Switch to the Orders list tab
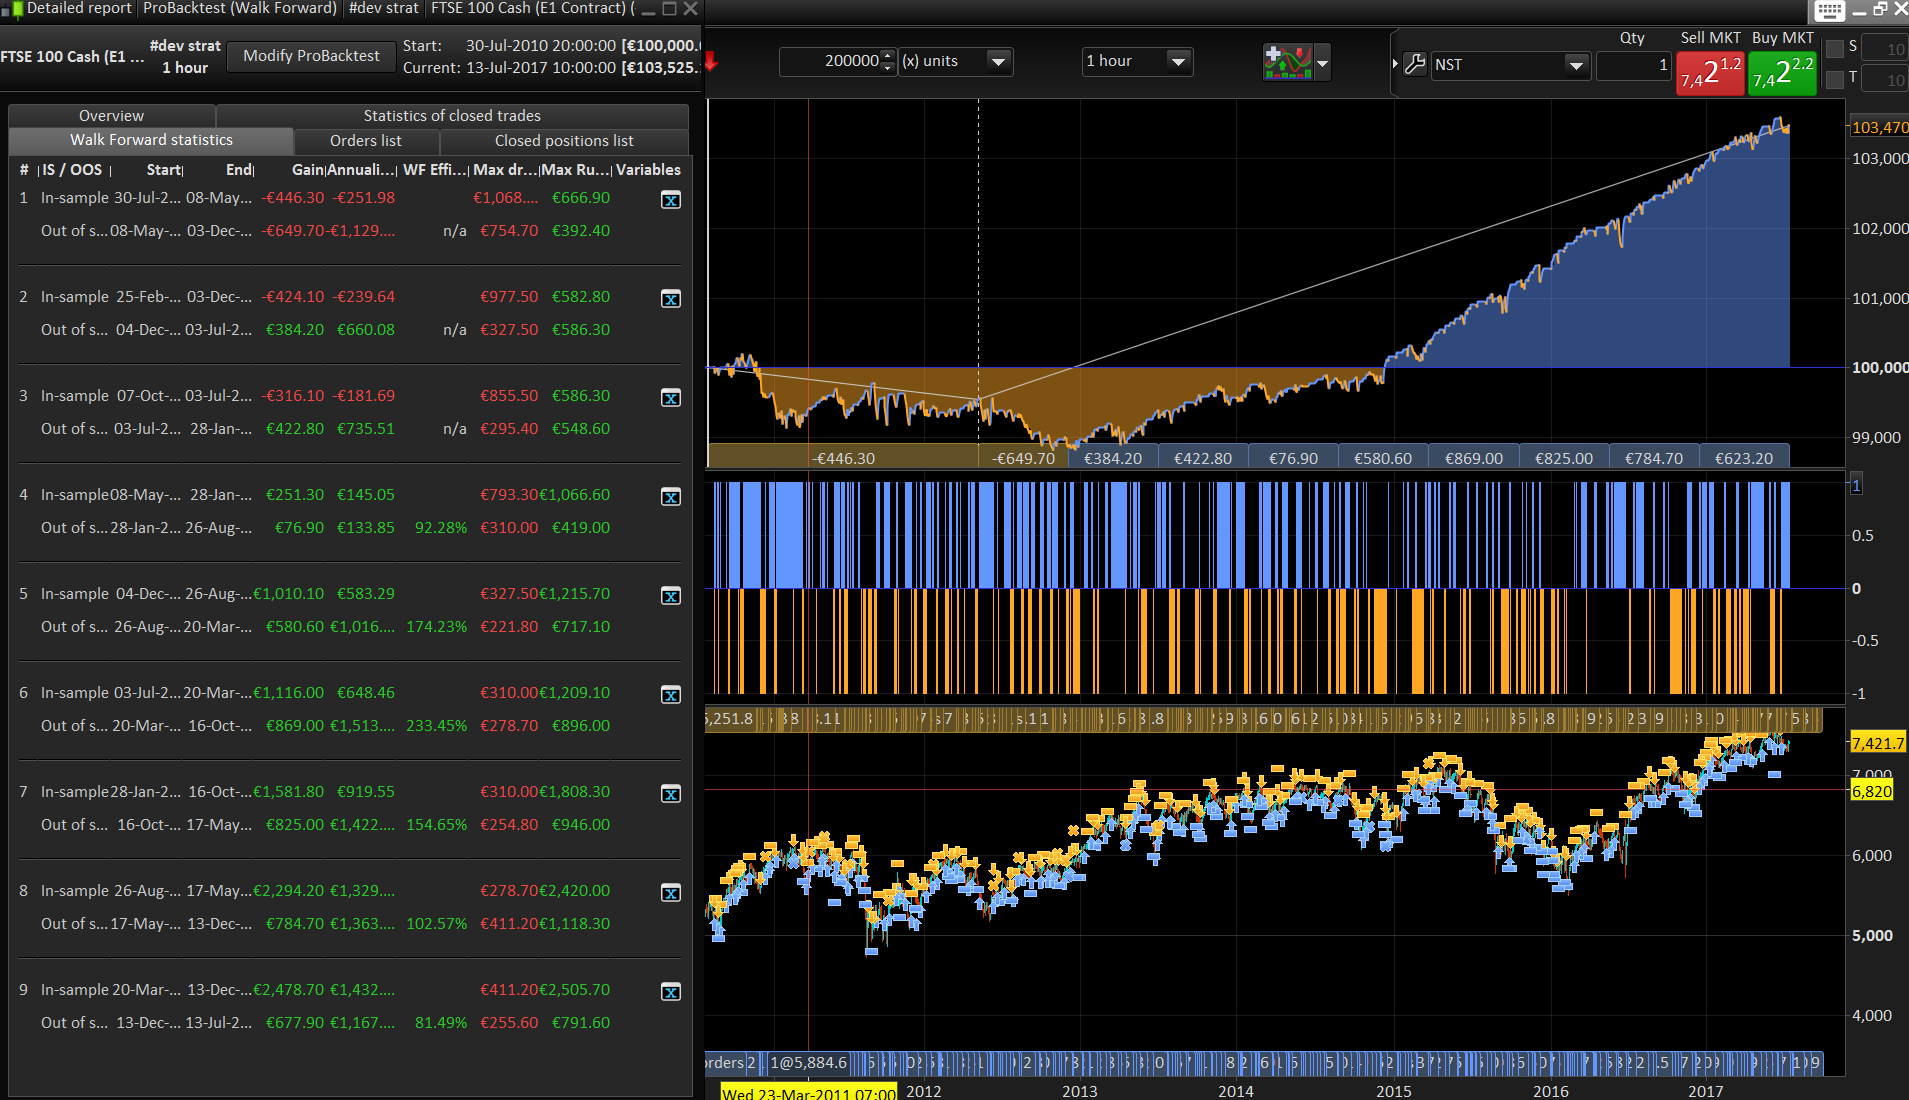The image size is (1909, 1100). pyautogui.click(x=366, y=141)
